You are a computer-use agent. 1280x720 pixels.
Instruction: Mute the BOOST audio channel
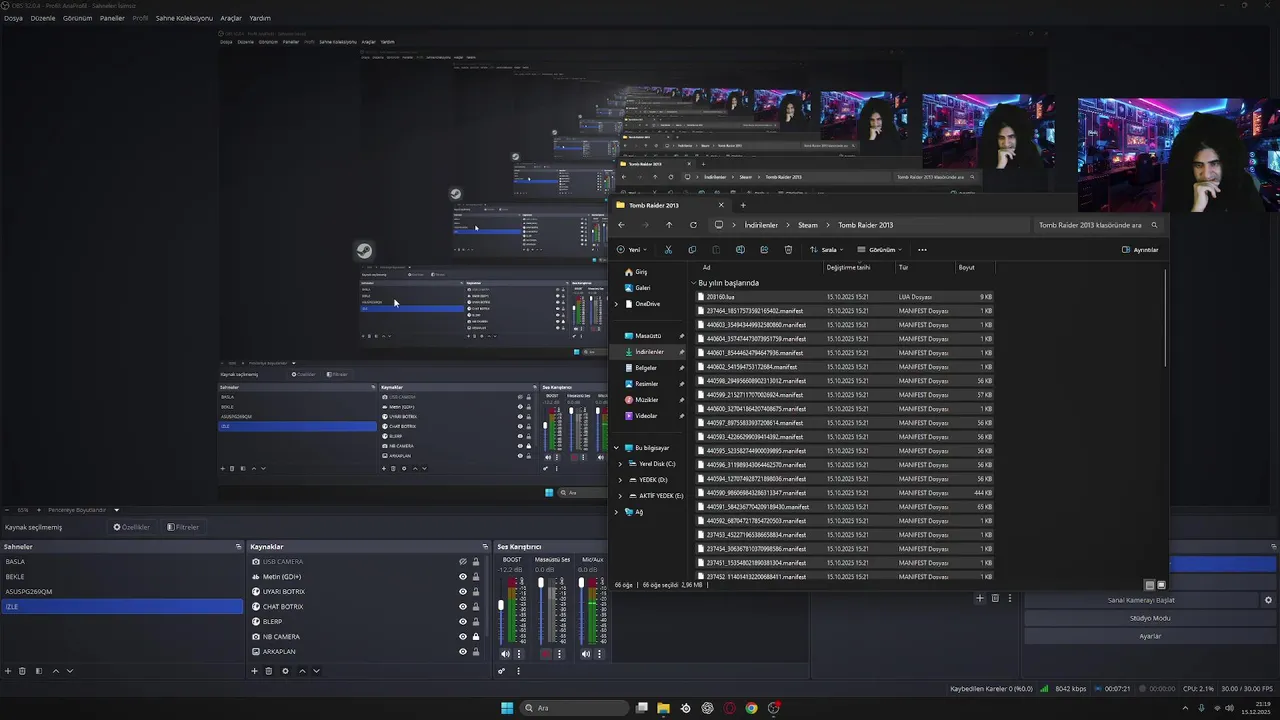tap(505, 654)
